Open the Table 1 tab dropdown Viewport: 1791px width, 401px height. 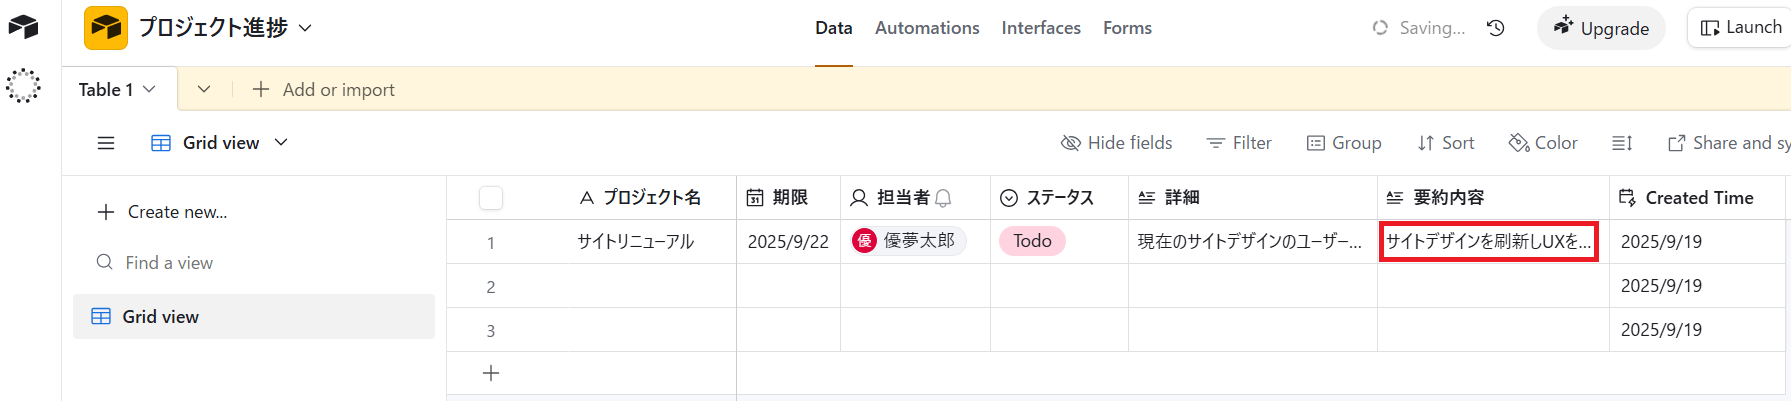tap(149, 89)
